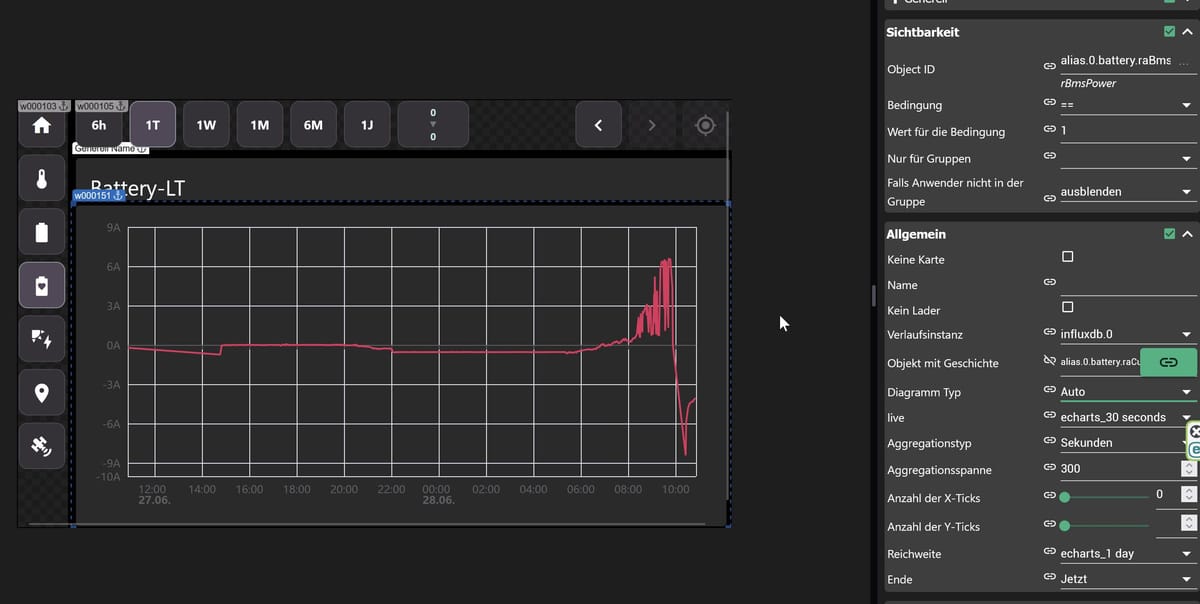1200x604 pixels.
Task: Toggle the Keine Karte checkbox
Action: (1067, 258)
